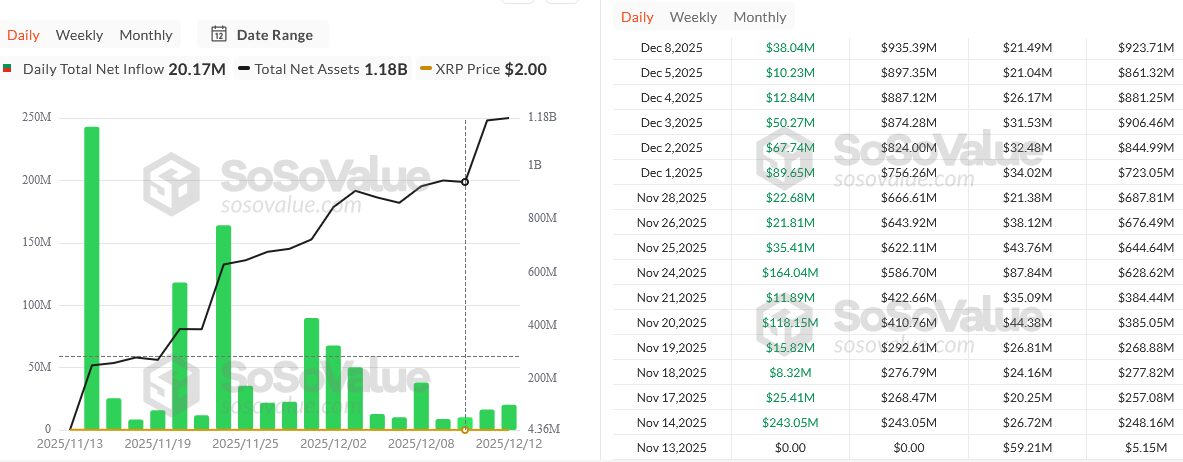This screenshot has height=462, width=1183.
Task: Click the orange marker on the x-axis
Action: (465, 430)
